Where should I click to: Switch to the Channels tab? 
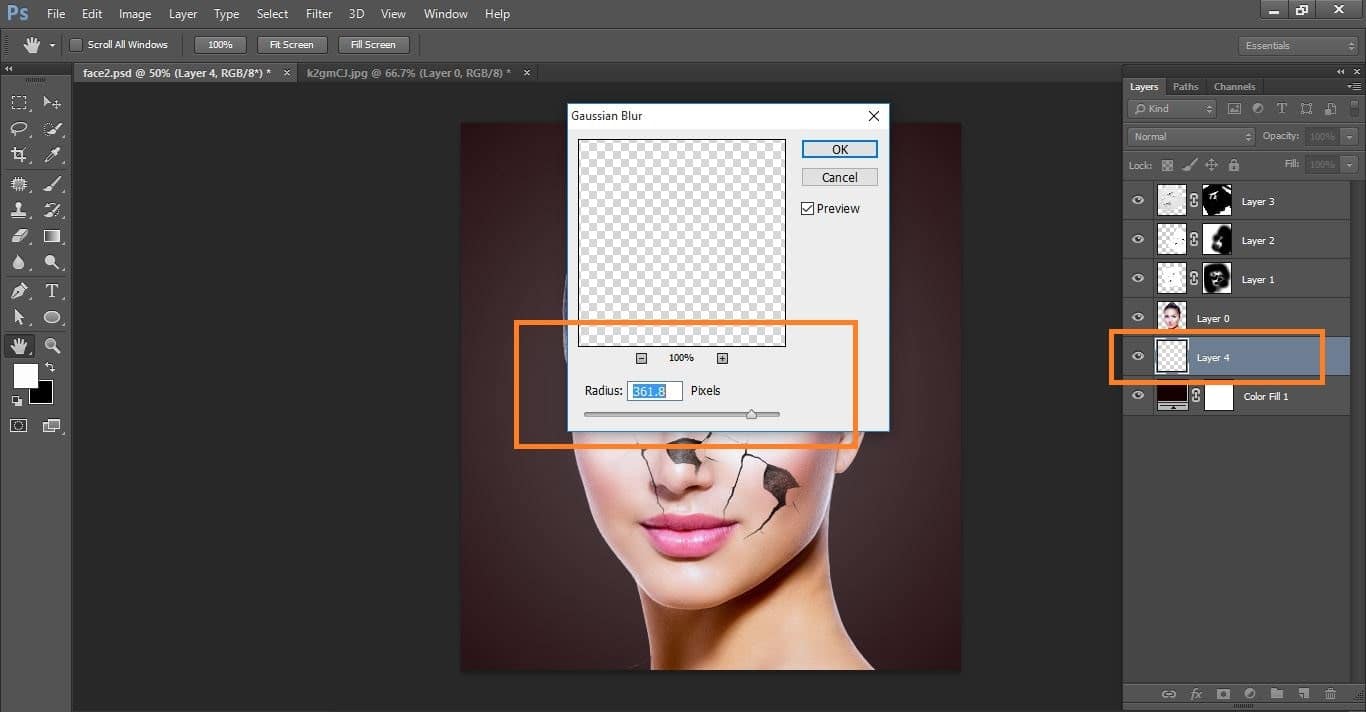[x=1234, y=87]
